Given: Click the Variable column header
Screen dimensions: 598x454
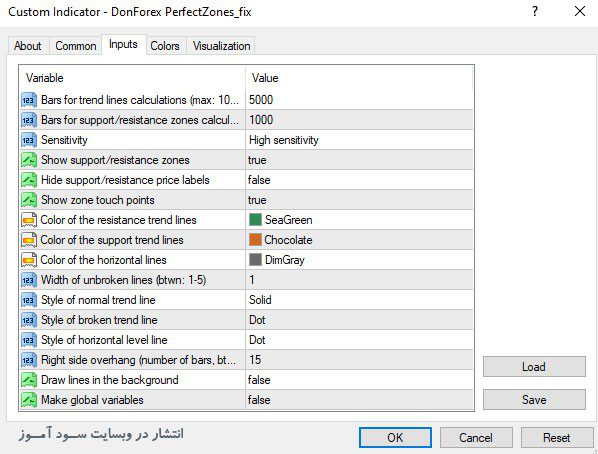Looking at the screenshot, I should pos(132,78).
